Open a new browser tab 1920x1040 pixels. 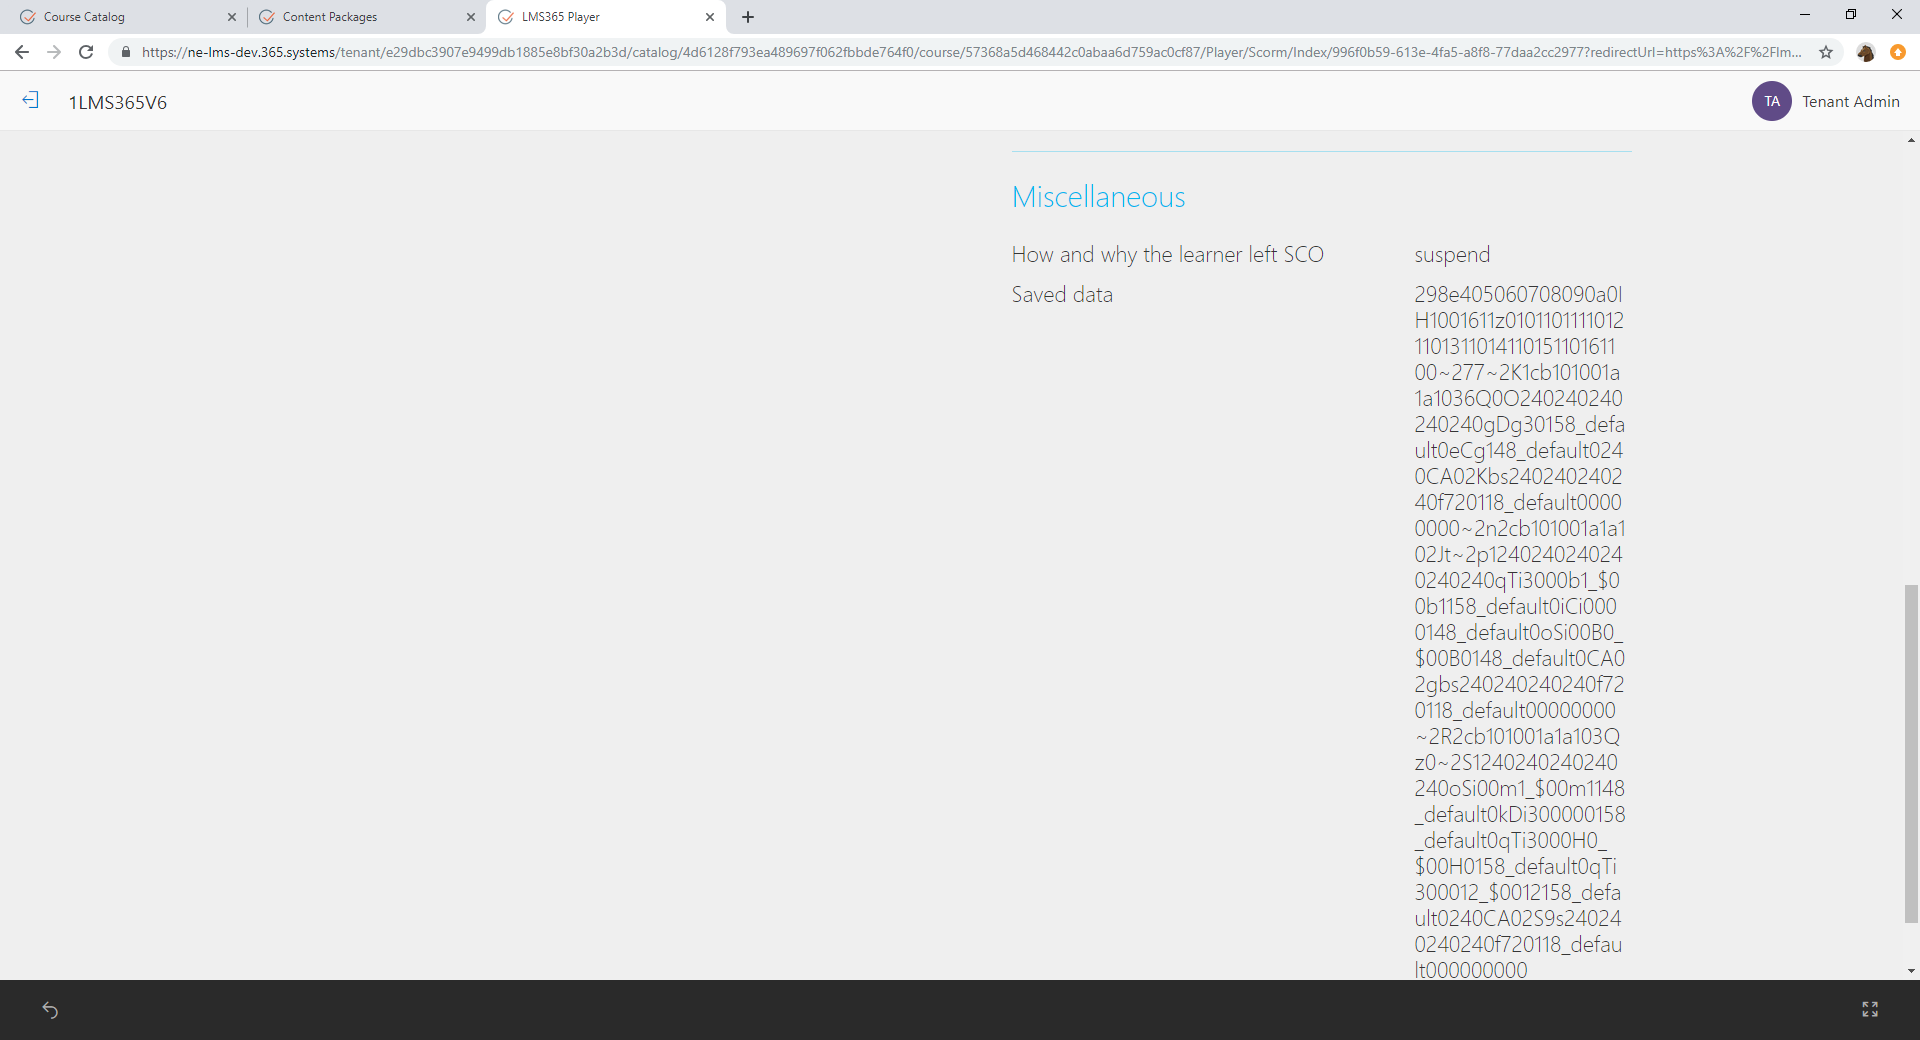pyautogui.click(x=748, y=17)
